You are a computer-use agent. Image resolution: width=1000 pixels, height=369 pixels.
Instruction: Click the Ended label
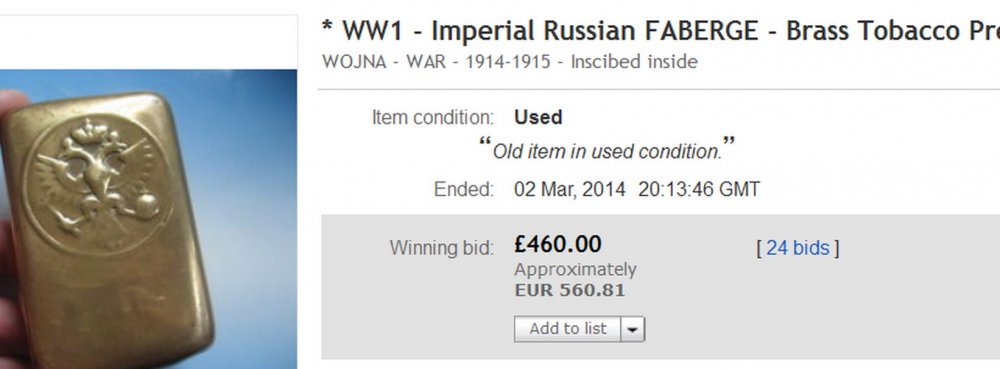coord(464,190)
